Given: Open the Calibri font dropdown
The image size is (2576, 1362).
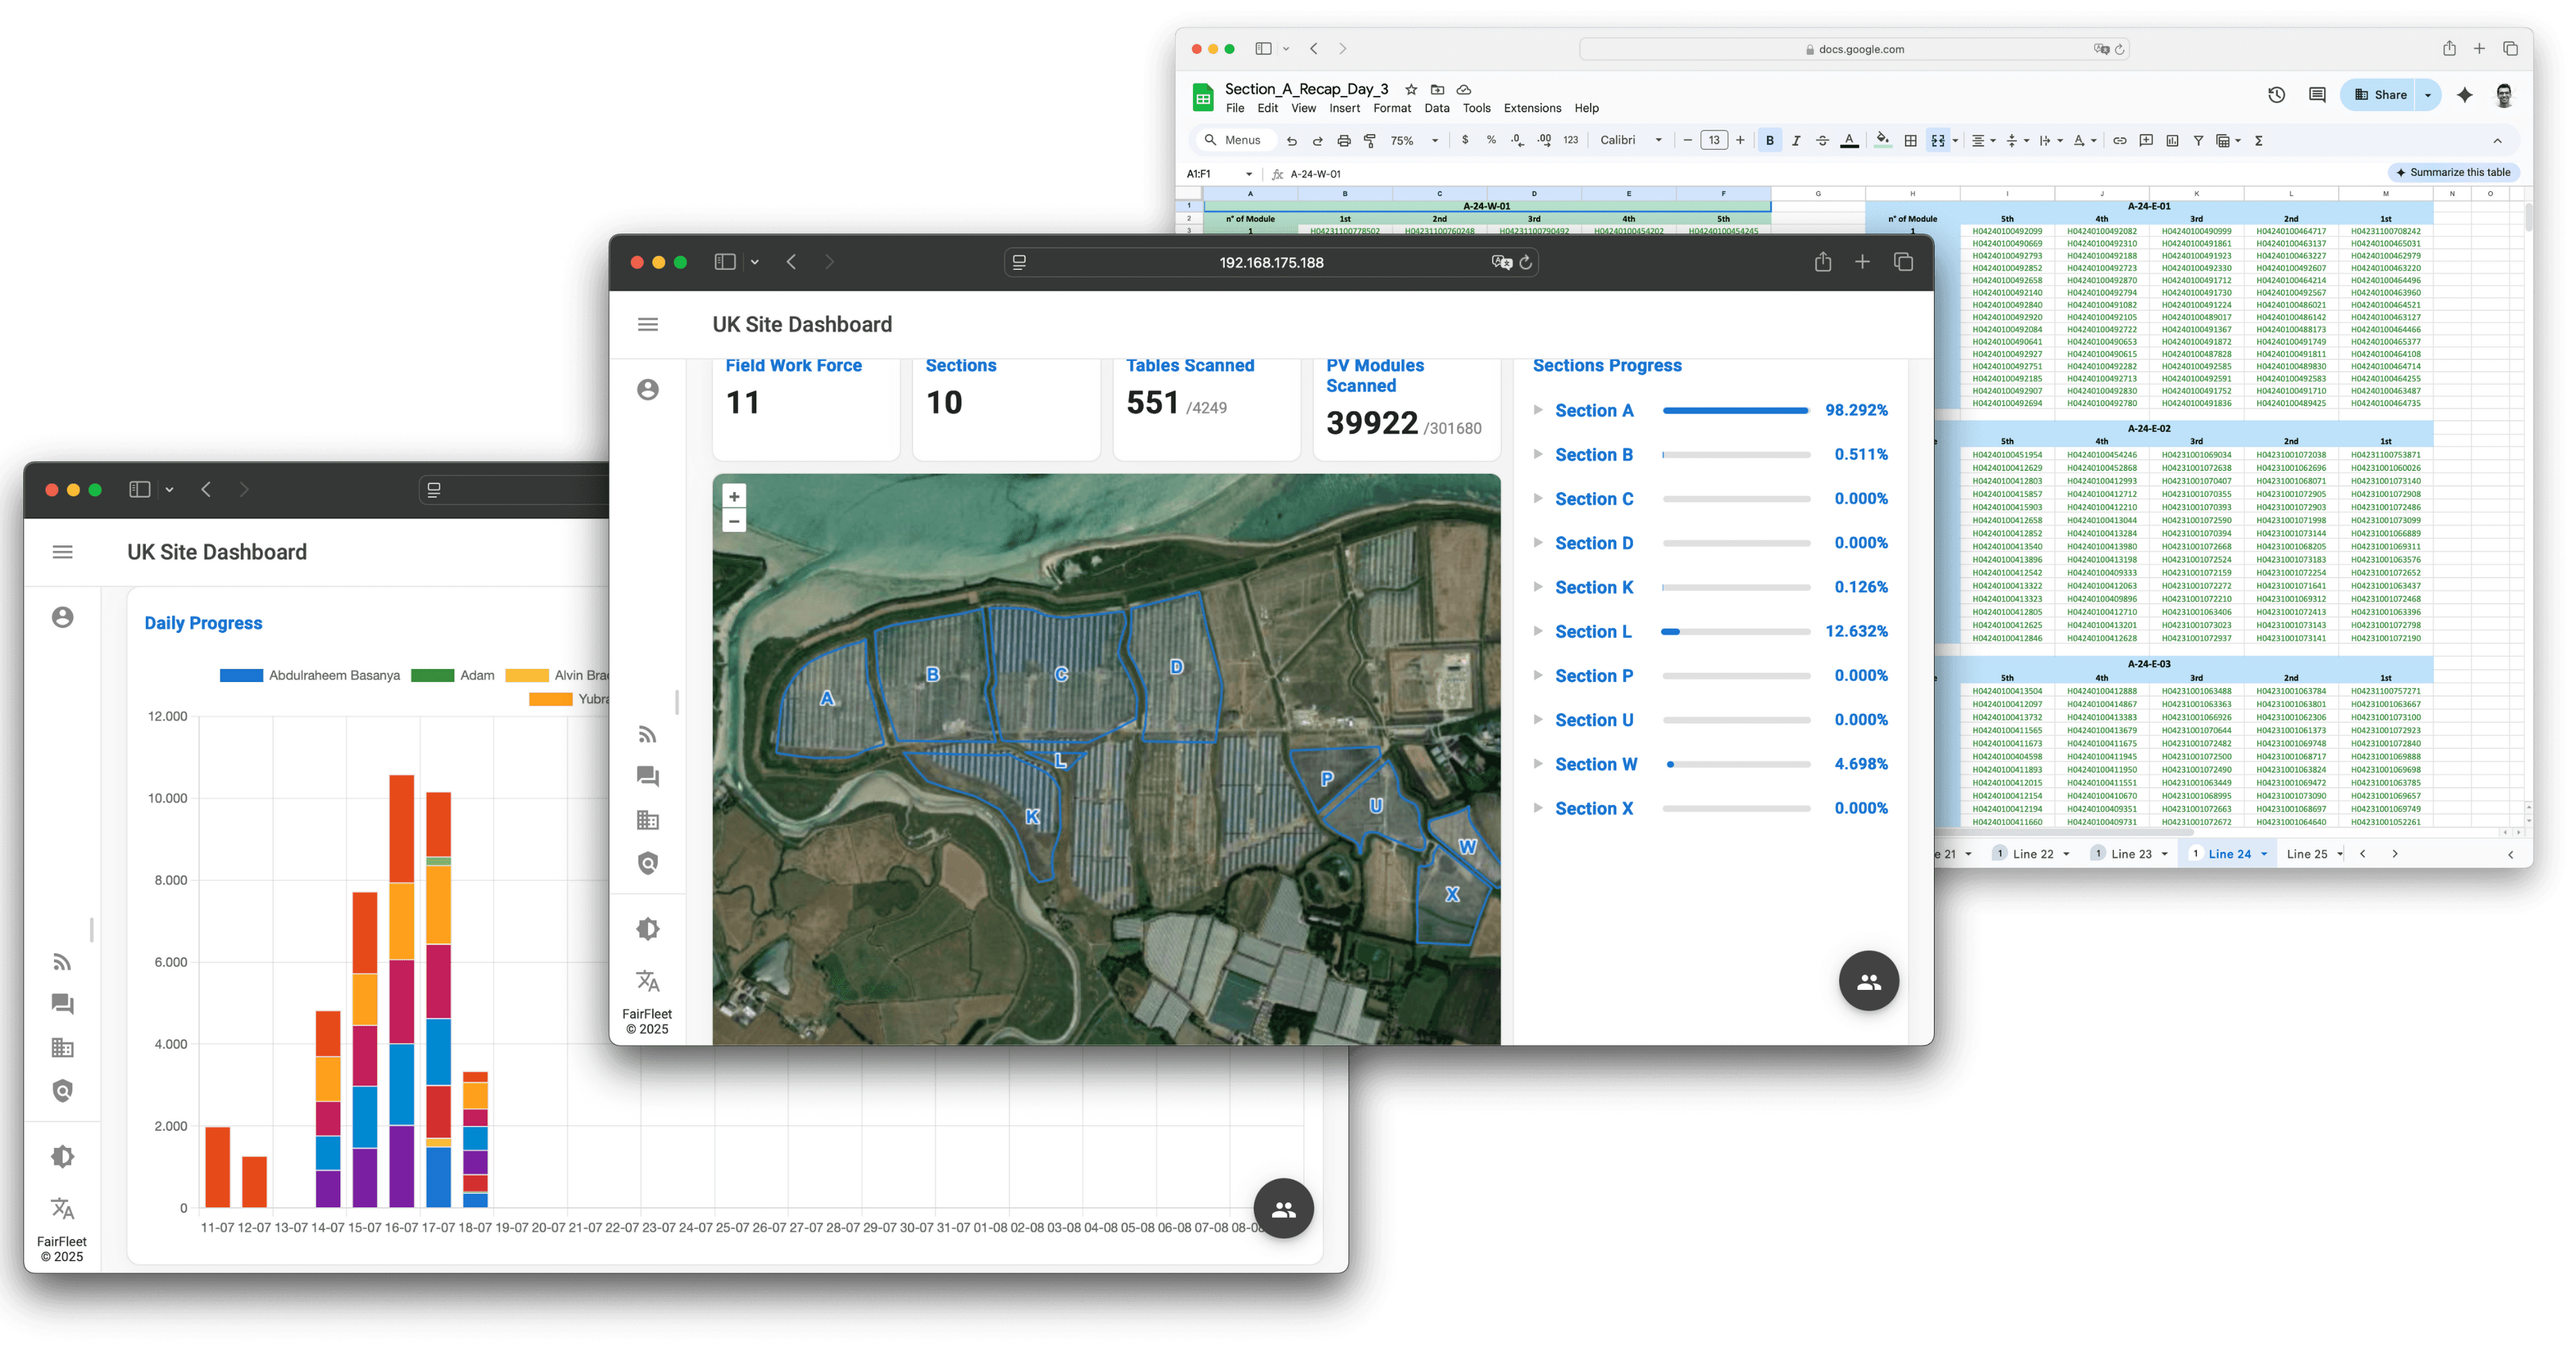Looking at the screenshot, I should 1630,141.
